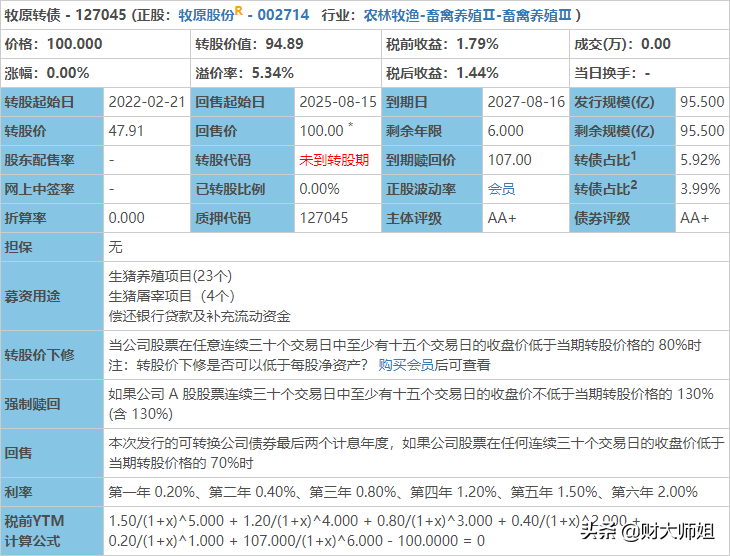Image resolution: width=730 pixels, height=556 pixels.
Task: Click the 回售起始日 date 2025-08-15
Action: pyautogui.click(x=338, y=102)
